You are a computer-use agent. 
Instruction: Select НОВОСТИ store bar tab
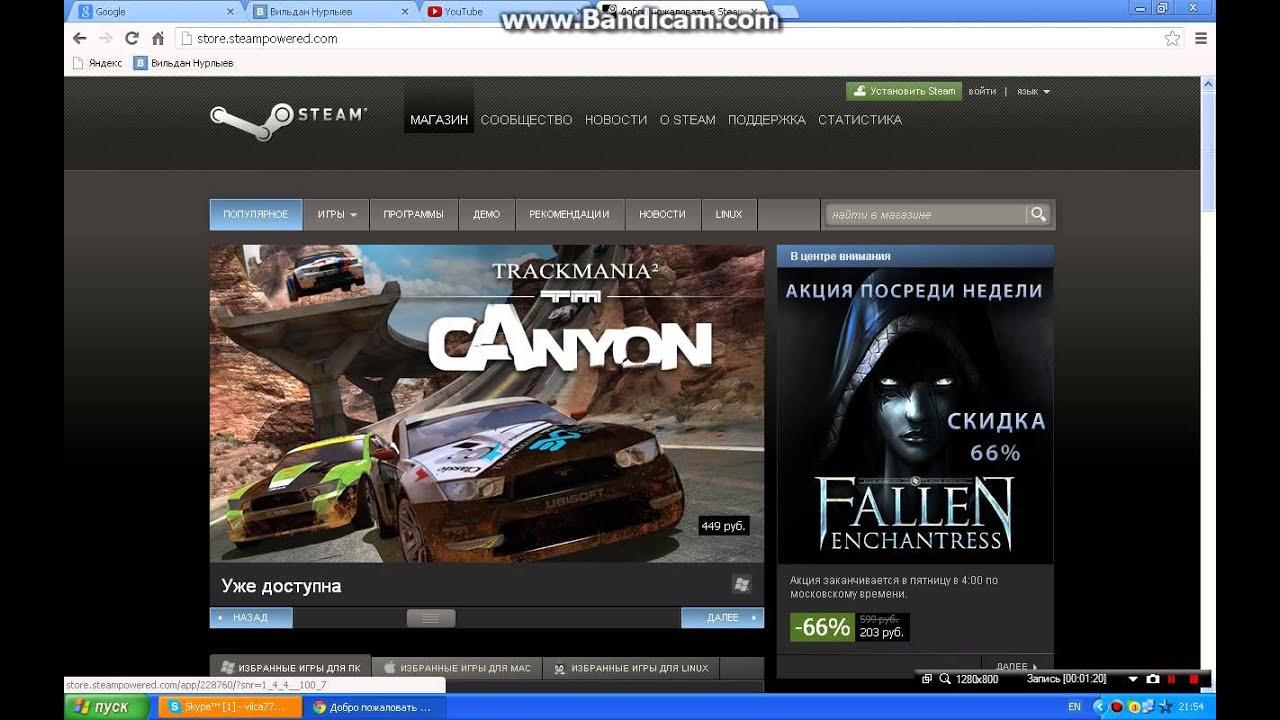point(662,214)
